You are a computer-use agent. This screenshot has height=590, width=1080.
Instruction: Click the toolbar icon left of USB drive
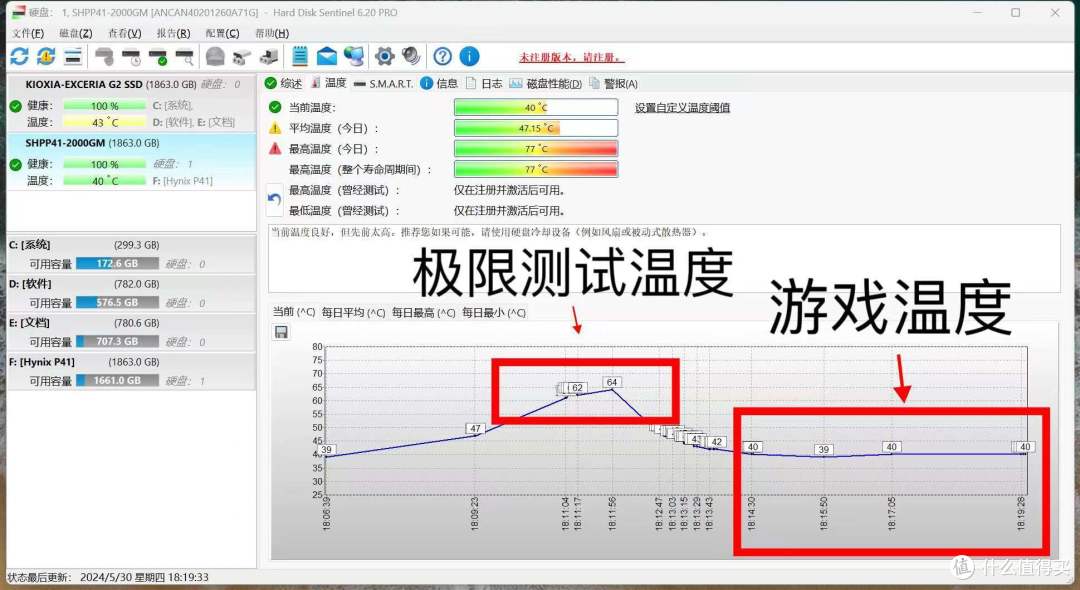click(242, 57)
